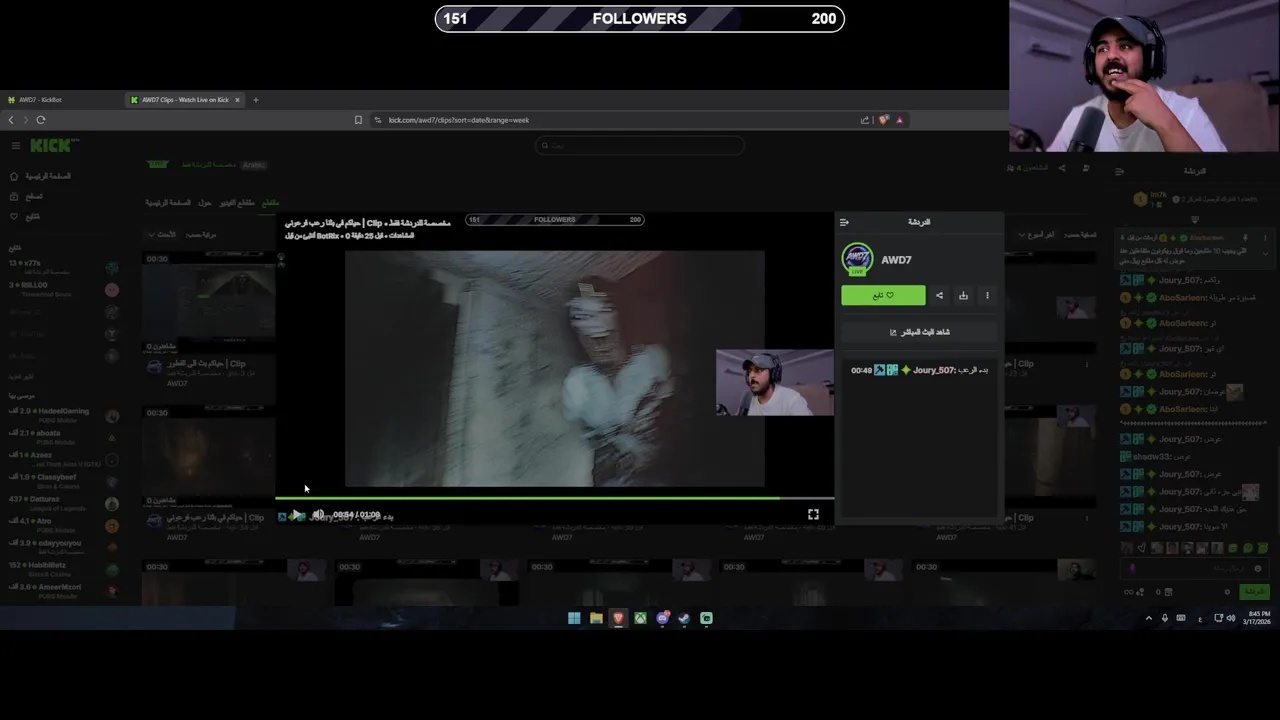Image resolution: width=1280 pixels, height=720 pixels.
Task: Open the taskbar clock and date
Action: 1257,618
